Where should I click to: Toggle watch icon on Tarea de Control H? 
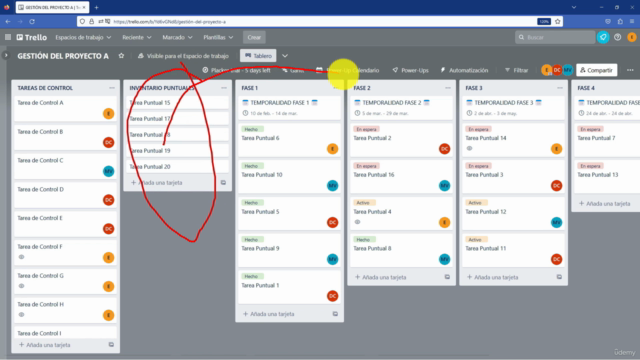click(22, 315)
